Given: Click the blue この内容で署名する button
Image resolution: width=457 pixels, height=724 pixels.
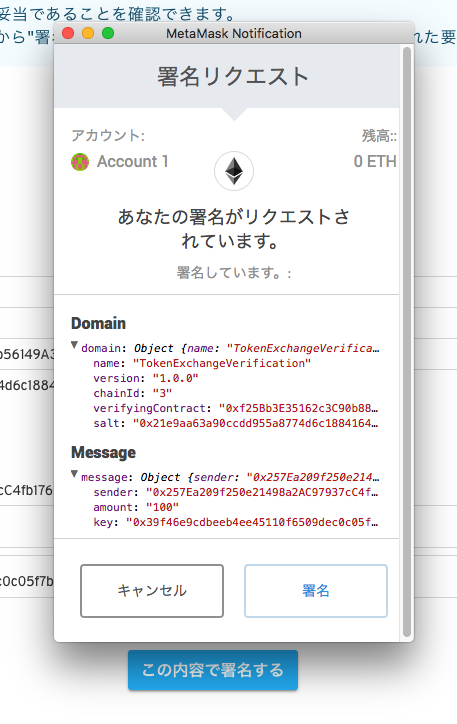Looking at the screenshot, I should [x=213, y=670].
